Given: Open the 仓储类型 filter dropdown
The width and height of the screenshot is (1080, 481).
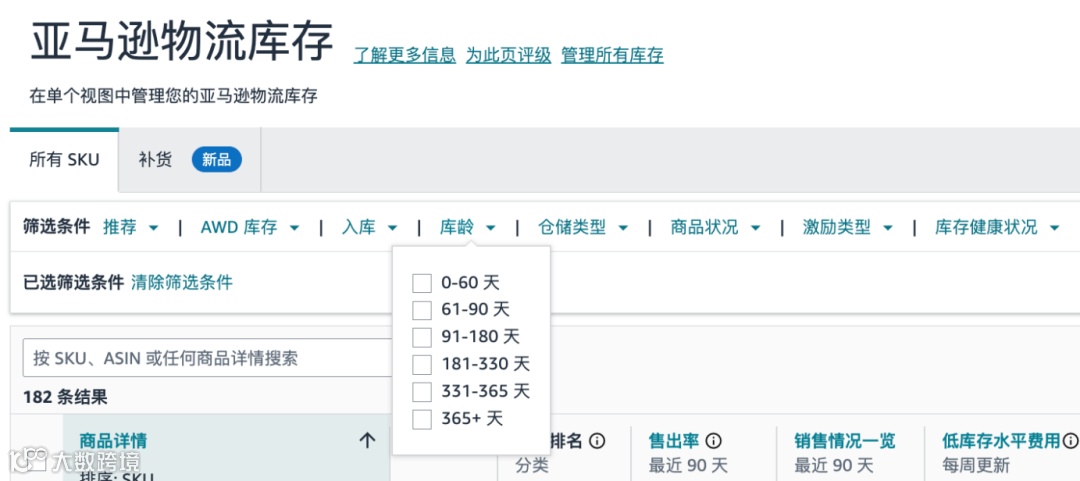Looking at the screenshot, I should (x=583, y=227).
